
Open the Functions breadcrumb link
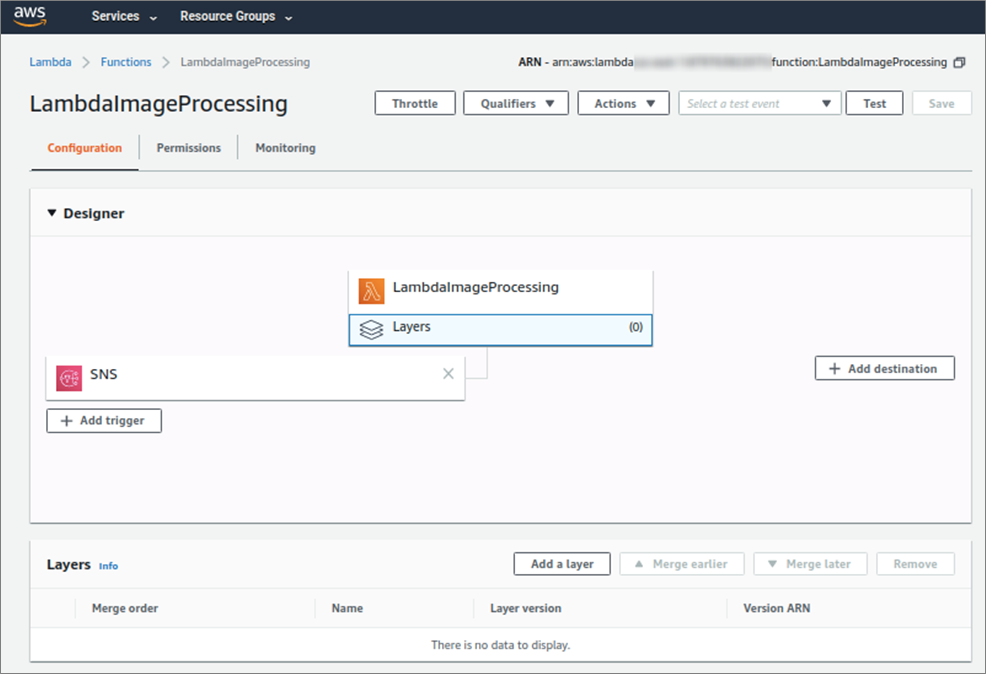tap(125, 61)
